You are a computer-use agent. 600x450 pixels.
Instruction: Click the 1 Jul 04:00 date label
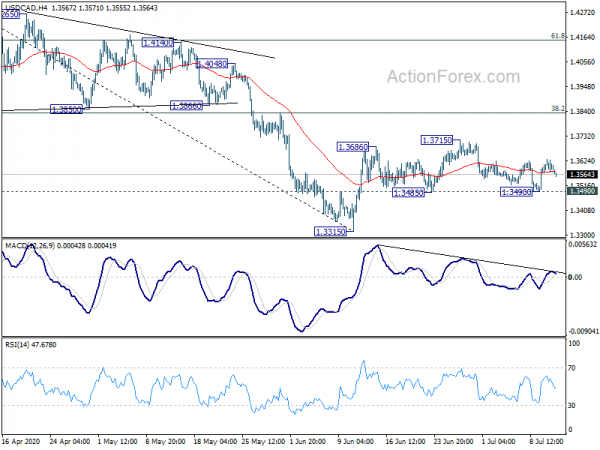tap(498, 441)
